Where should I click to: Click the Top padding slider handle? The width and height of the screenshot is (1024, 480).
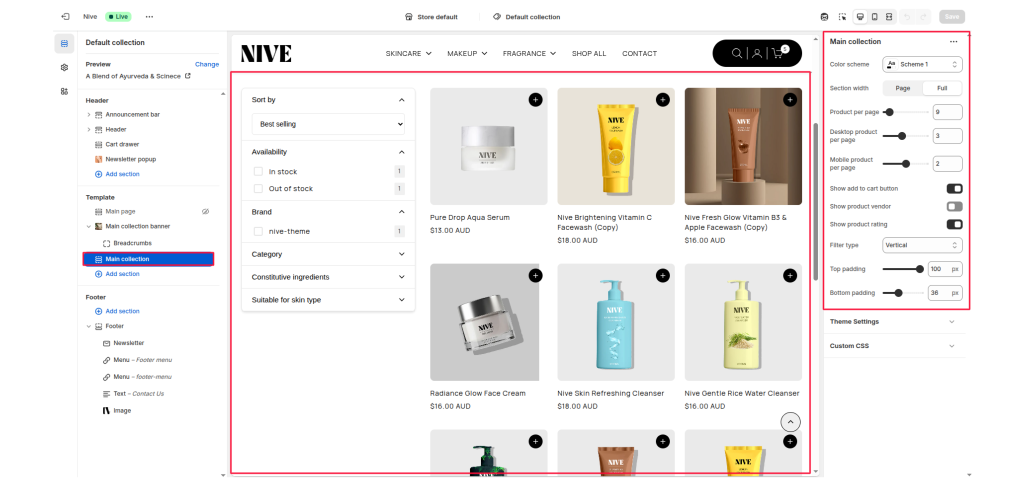point(919,269)
